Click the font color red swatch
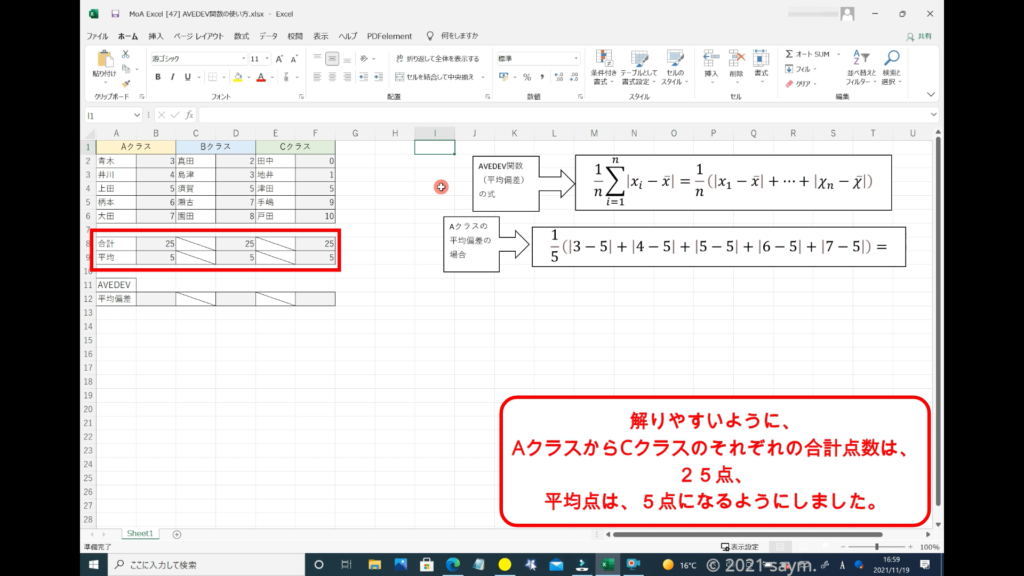The image size is (1024, 576). point(259,77)
